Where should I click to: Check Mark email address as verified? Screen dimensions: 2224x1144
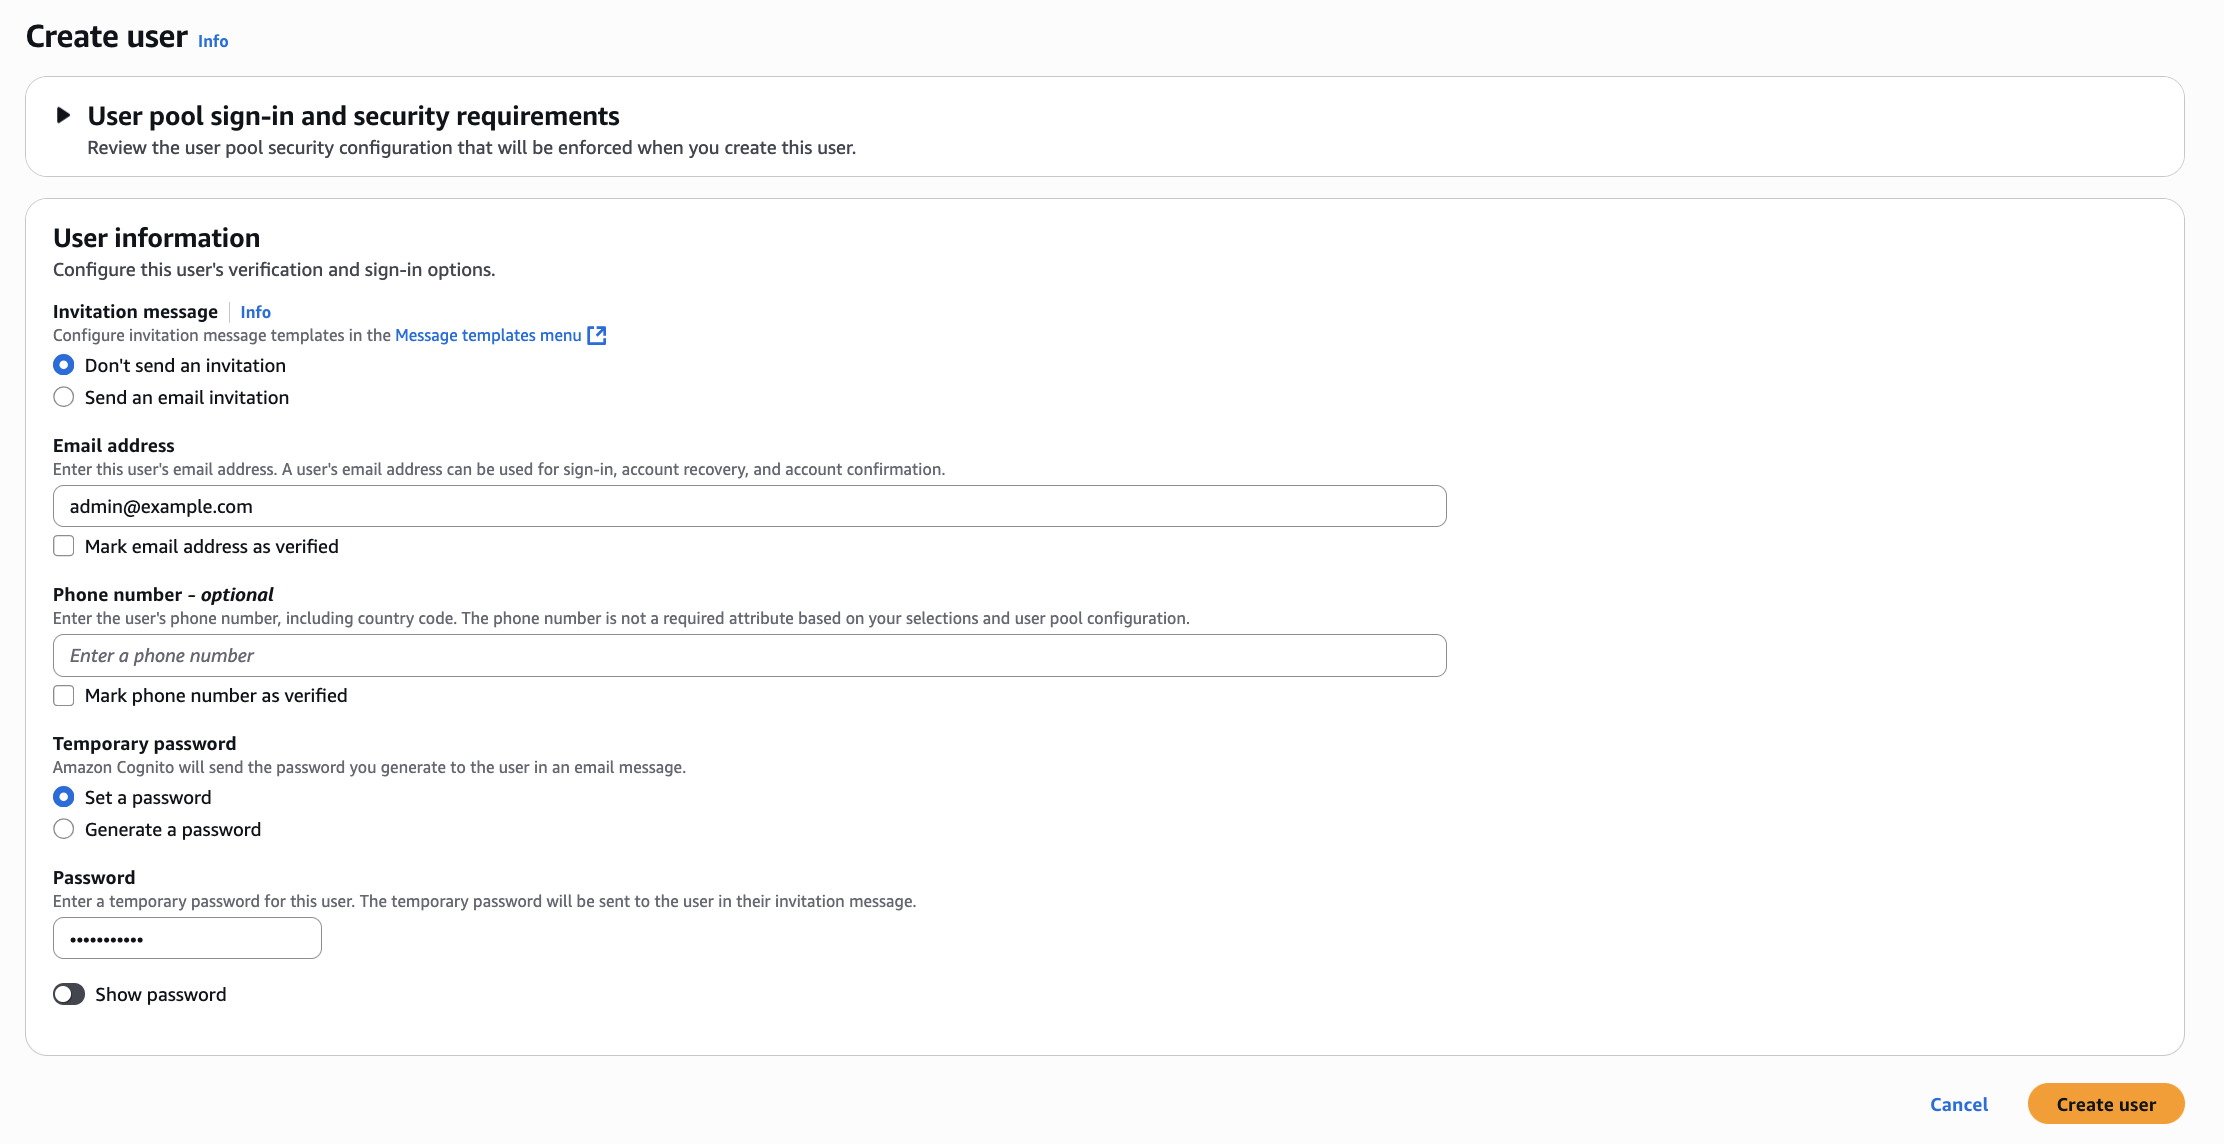pos(63,546)
